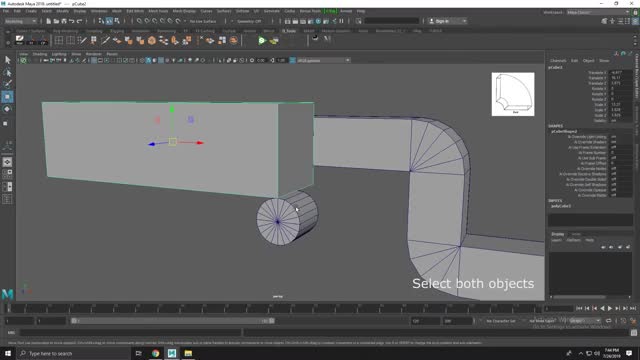Click the orange round shelf icon beside the grid
The width and height of the screenshot is (640, 360).
[233, 40]
